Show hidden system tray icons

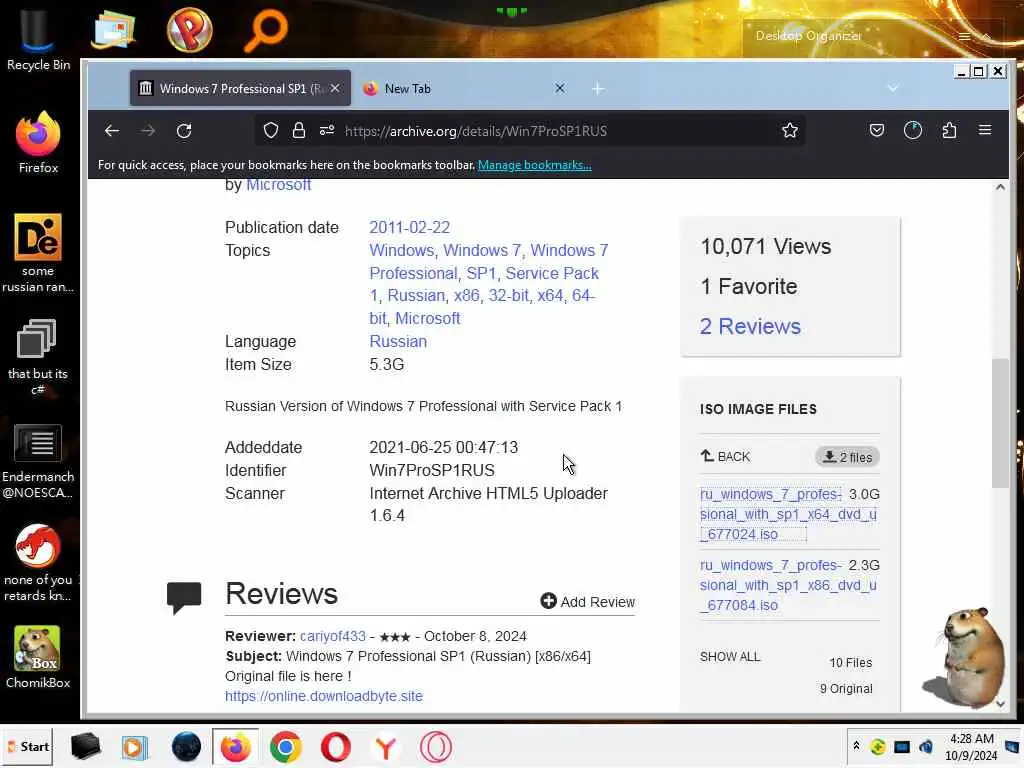(856, 746)
